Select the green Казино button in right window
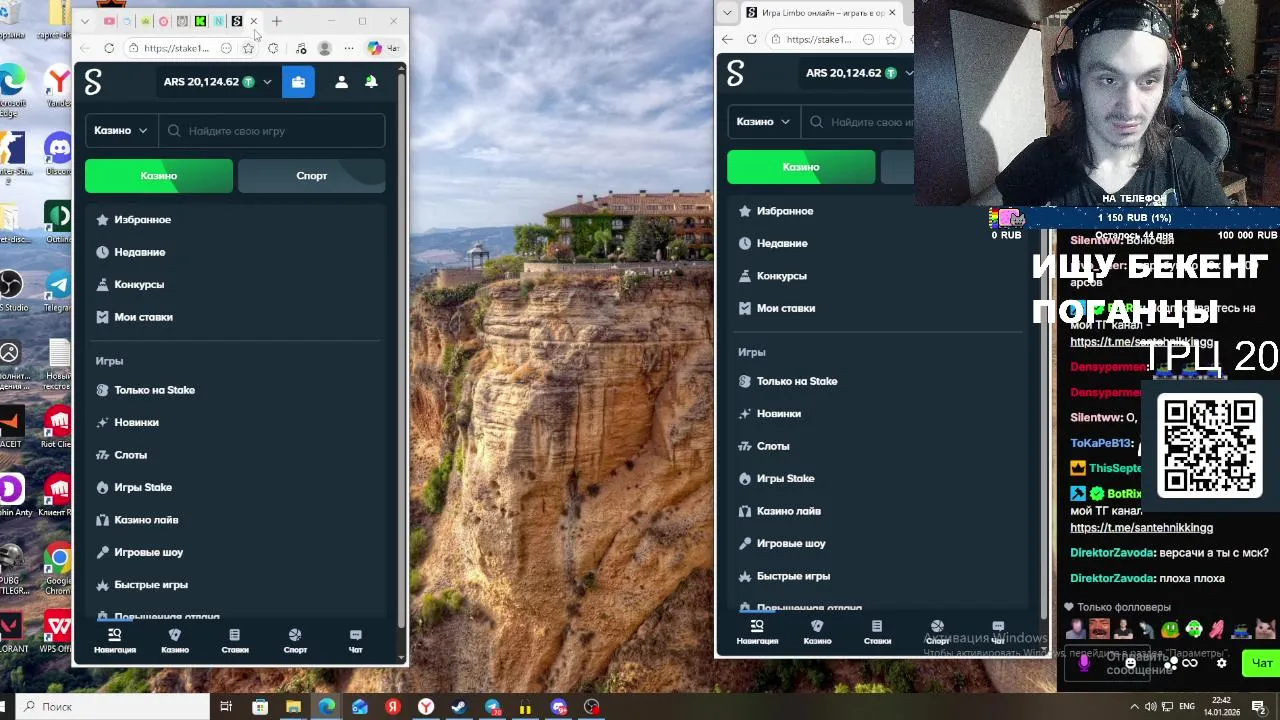The image size is (1280, 720). pos(801,167)
